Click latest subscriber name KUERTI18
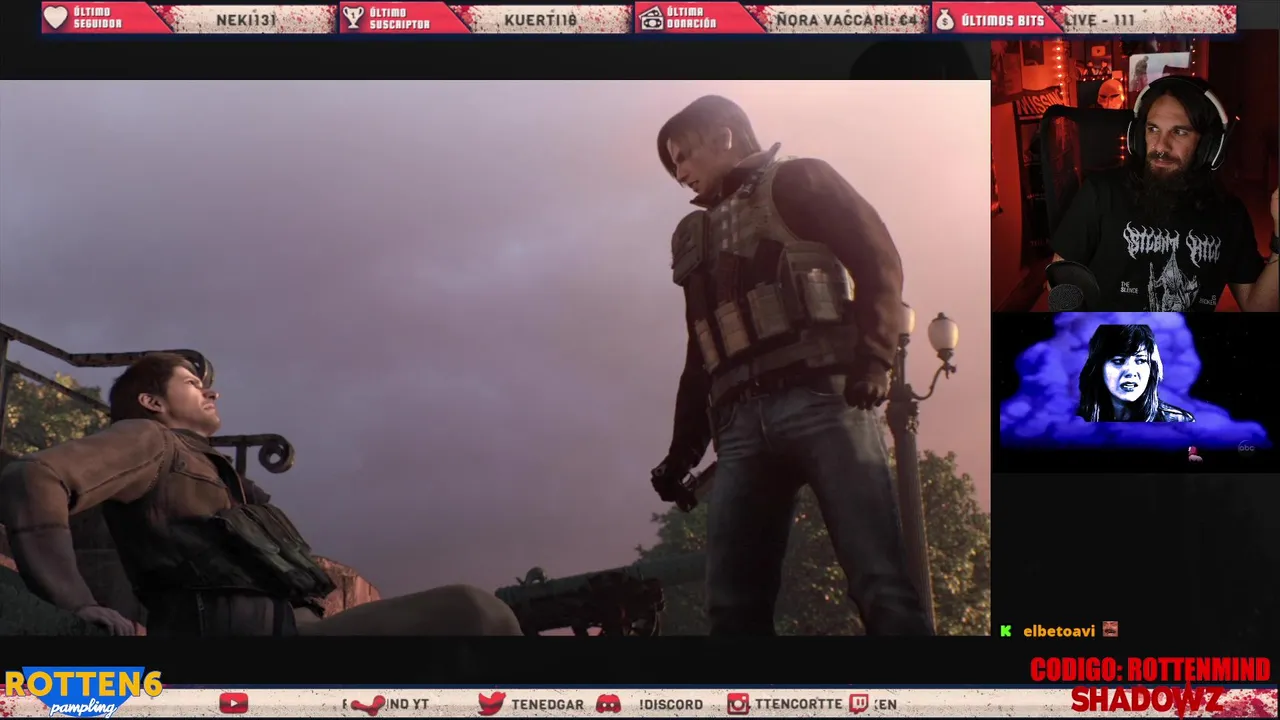Screen dimensions: 1280x720 [x=541, y=19]
